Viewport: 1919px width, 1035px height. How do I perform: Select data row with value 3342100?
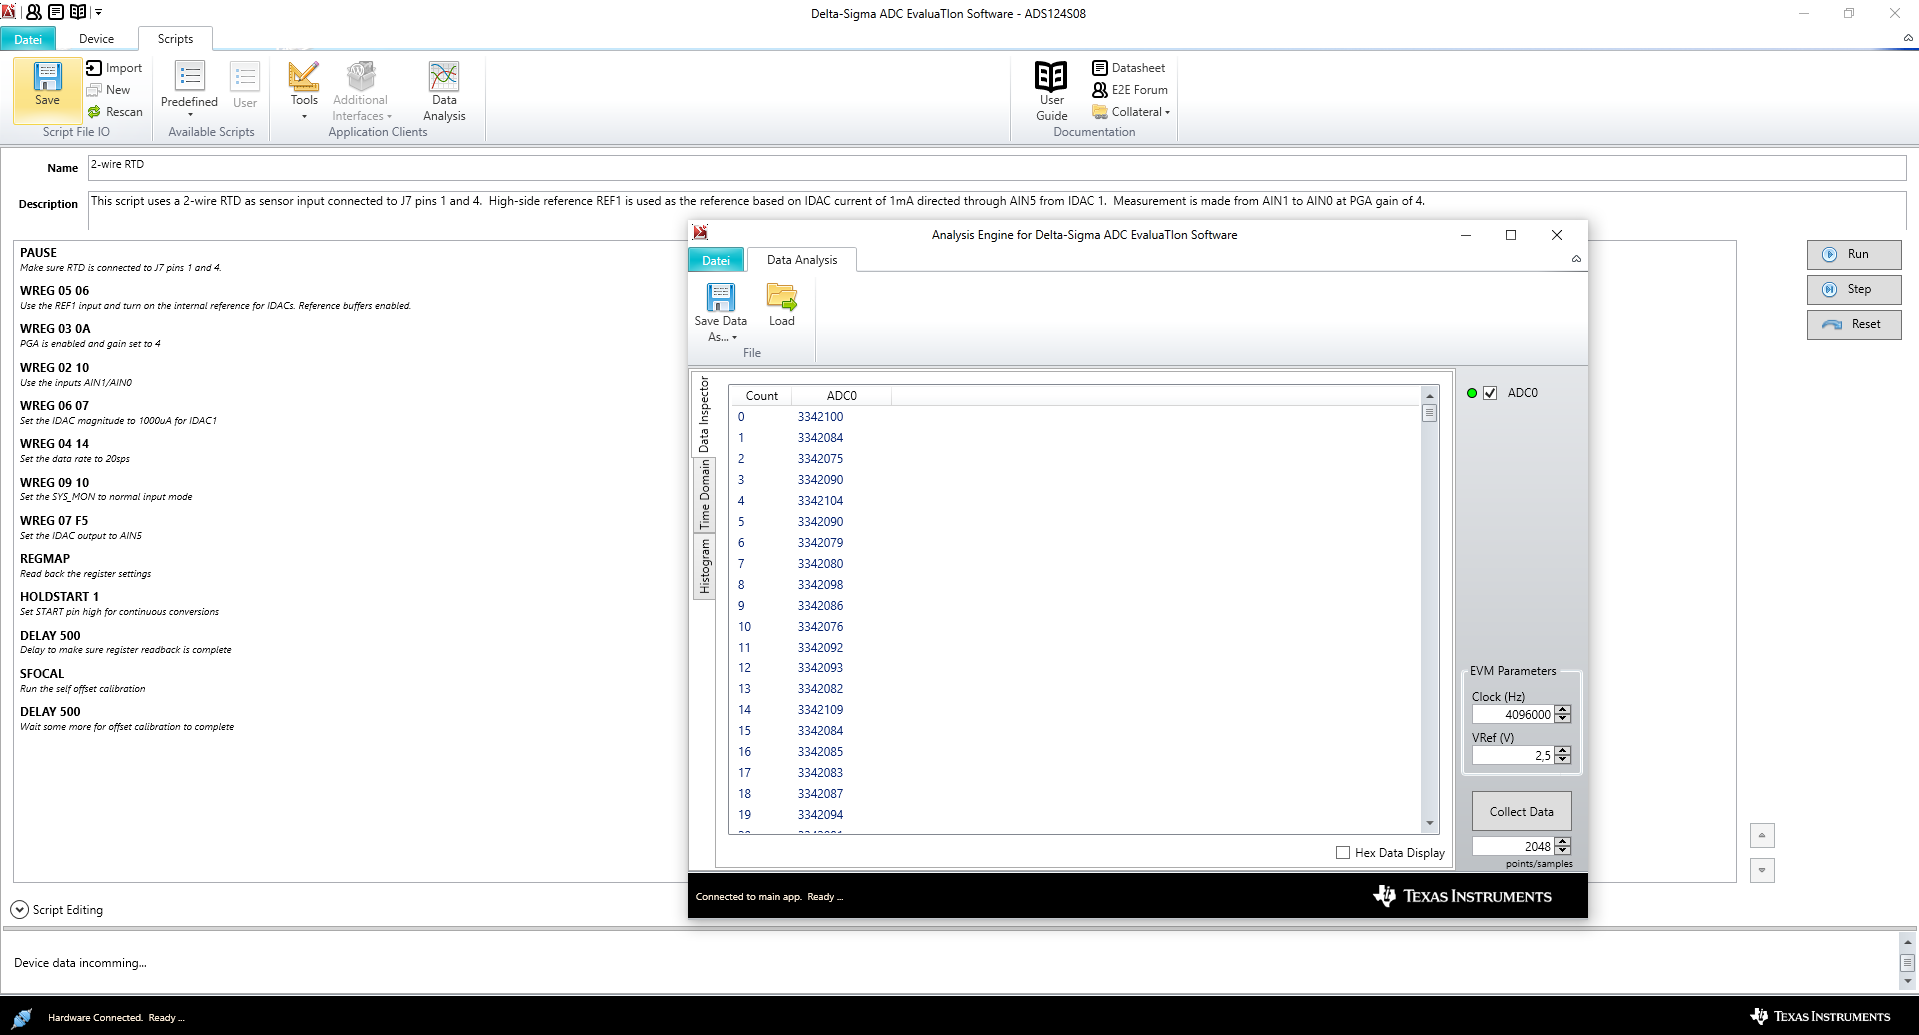tap(1075, 417)
